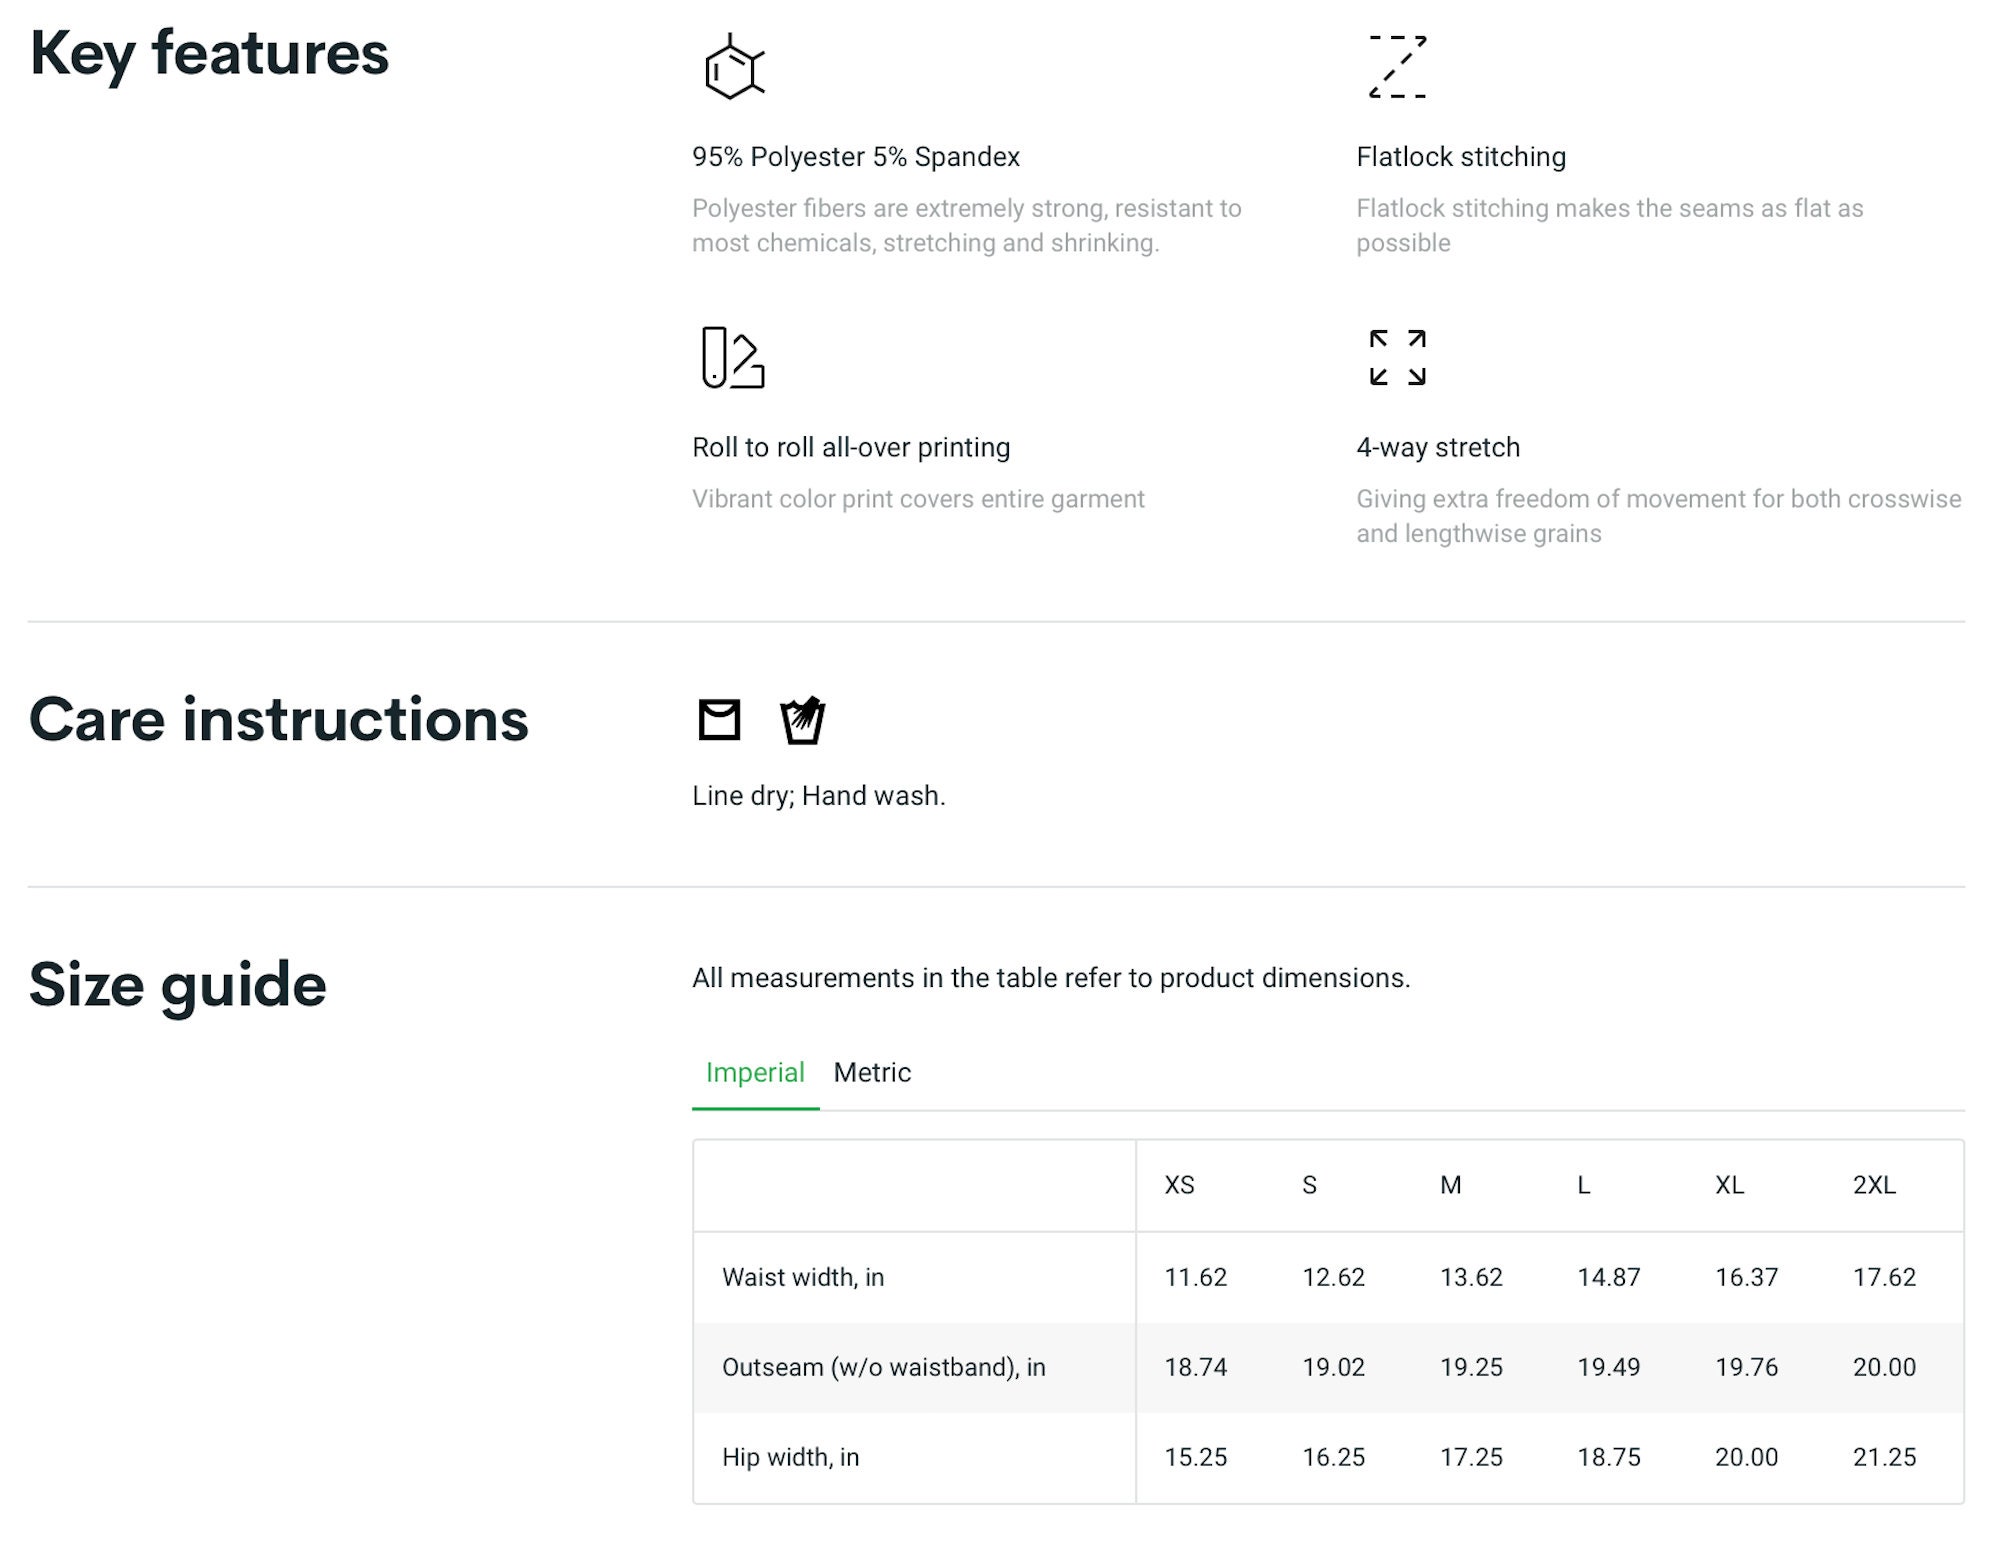Click the 'Hip width, in' row label

click(x=791, y=1457)
